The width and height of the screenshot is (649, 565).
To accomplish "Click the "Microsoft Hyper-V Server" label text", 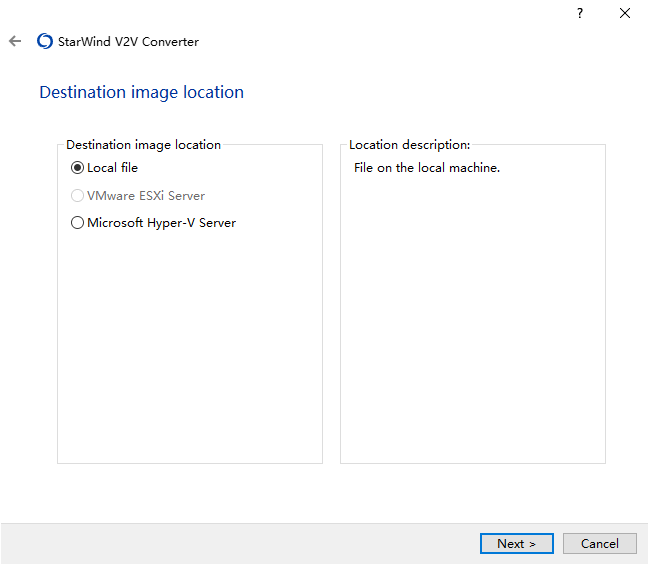I will point(161,223).
